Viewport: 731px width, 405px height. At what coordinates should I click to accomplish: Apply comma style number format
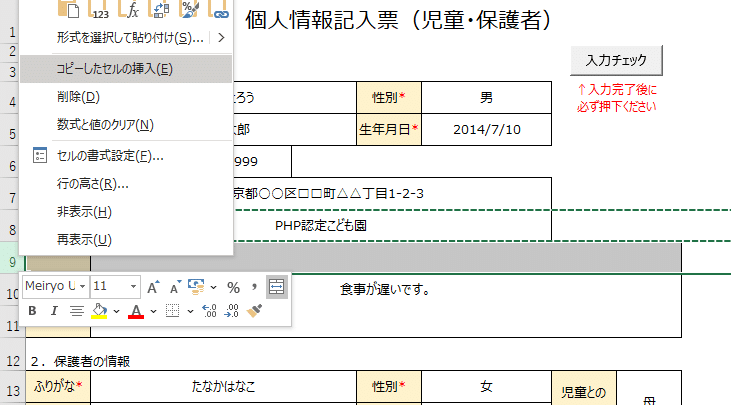[254, 288]
